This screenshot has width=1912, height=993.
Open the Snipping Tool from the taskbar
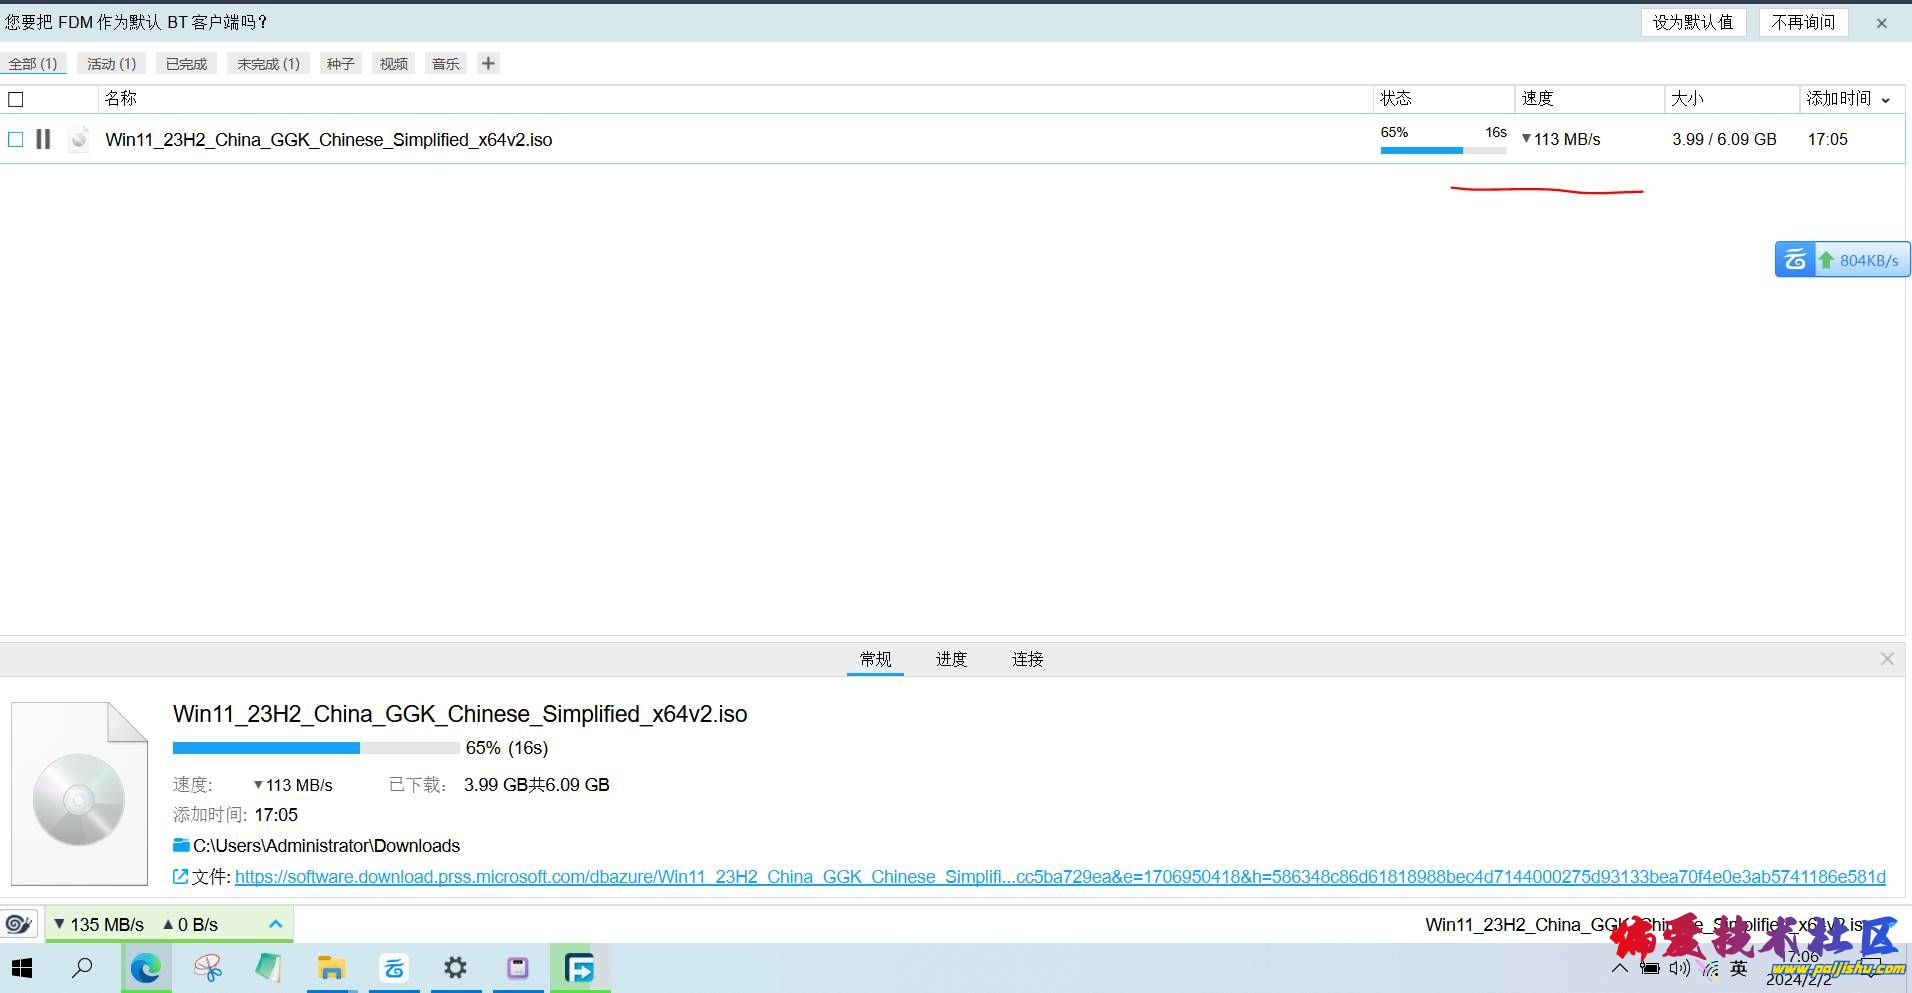coord(208,968)
